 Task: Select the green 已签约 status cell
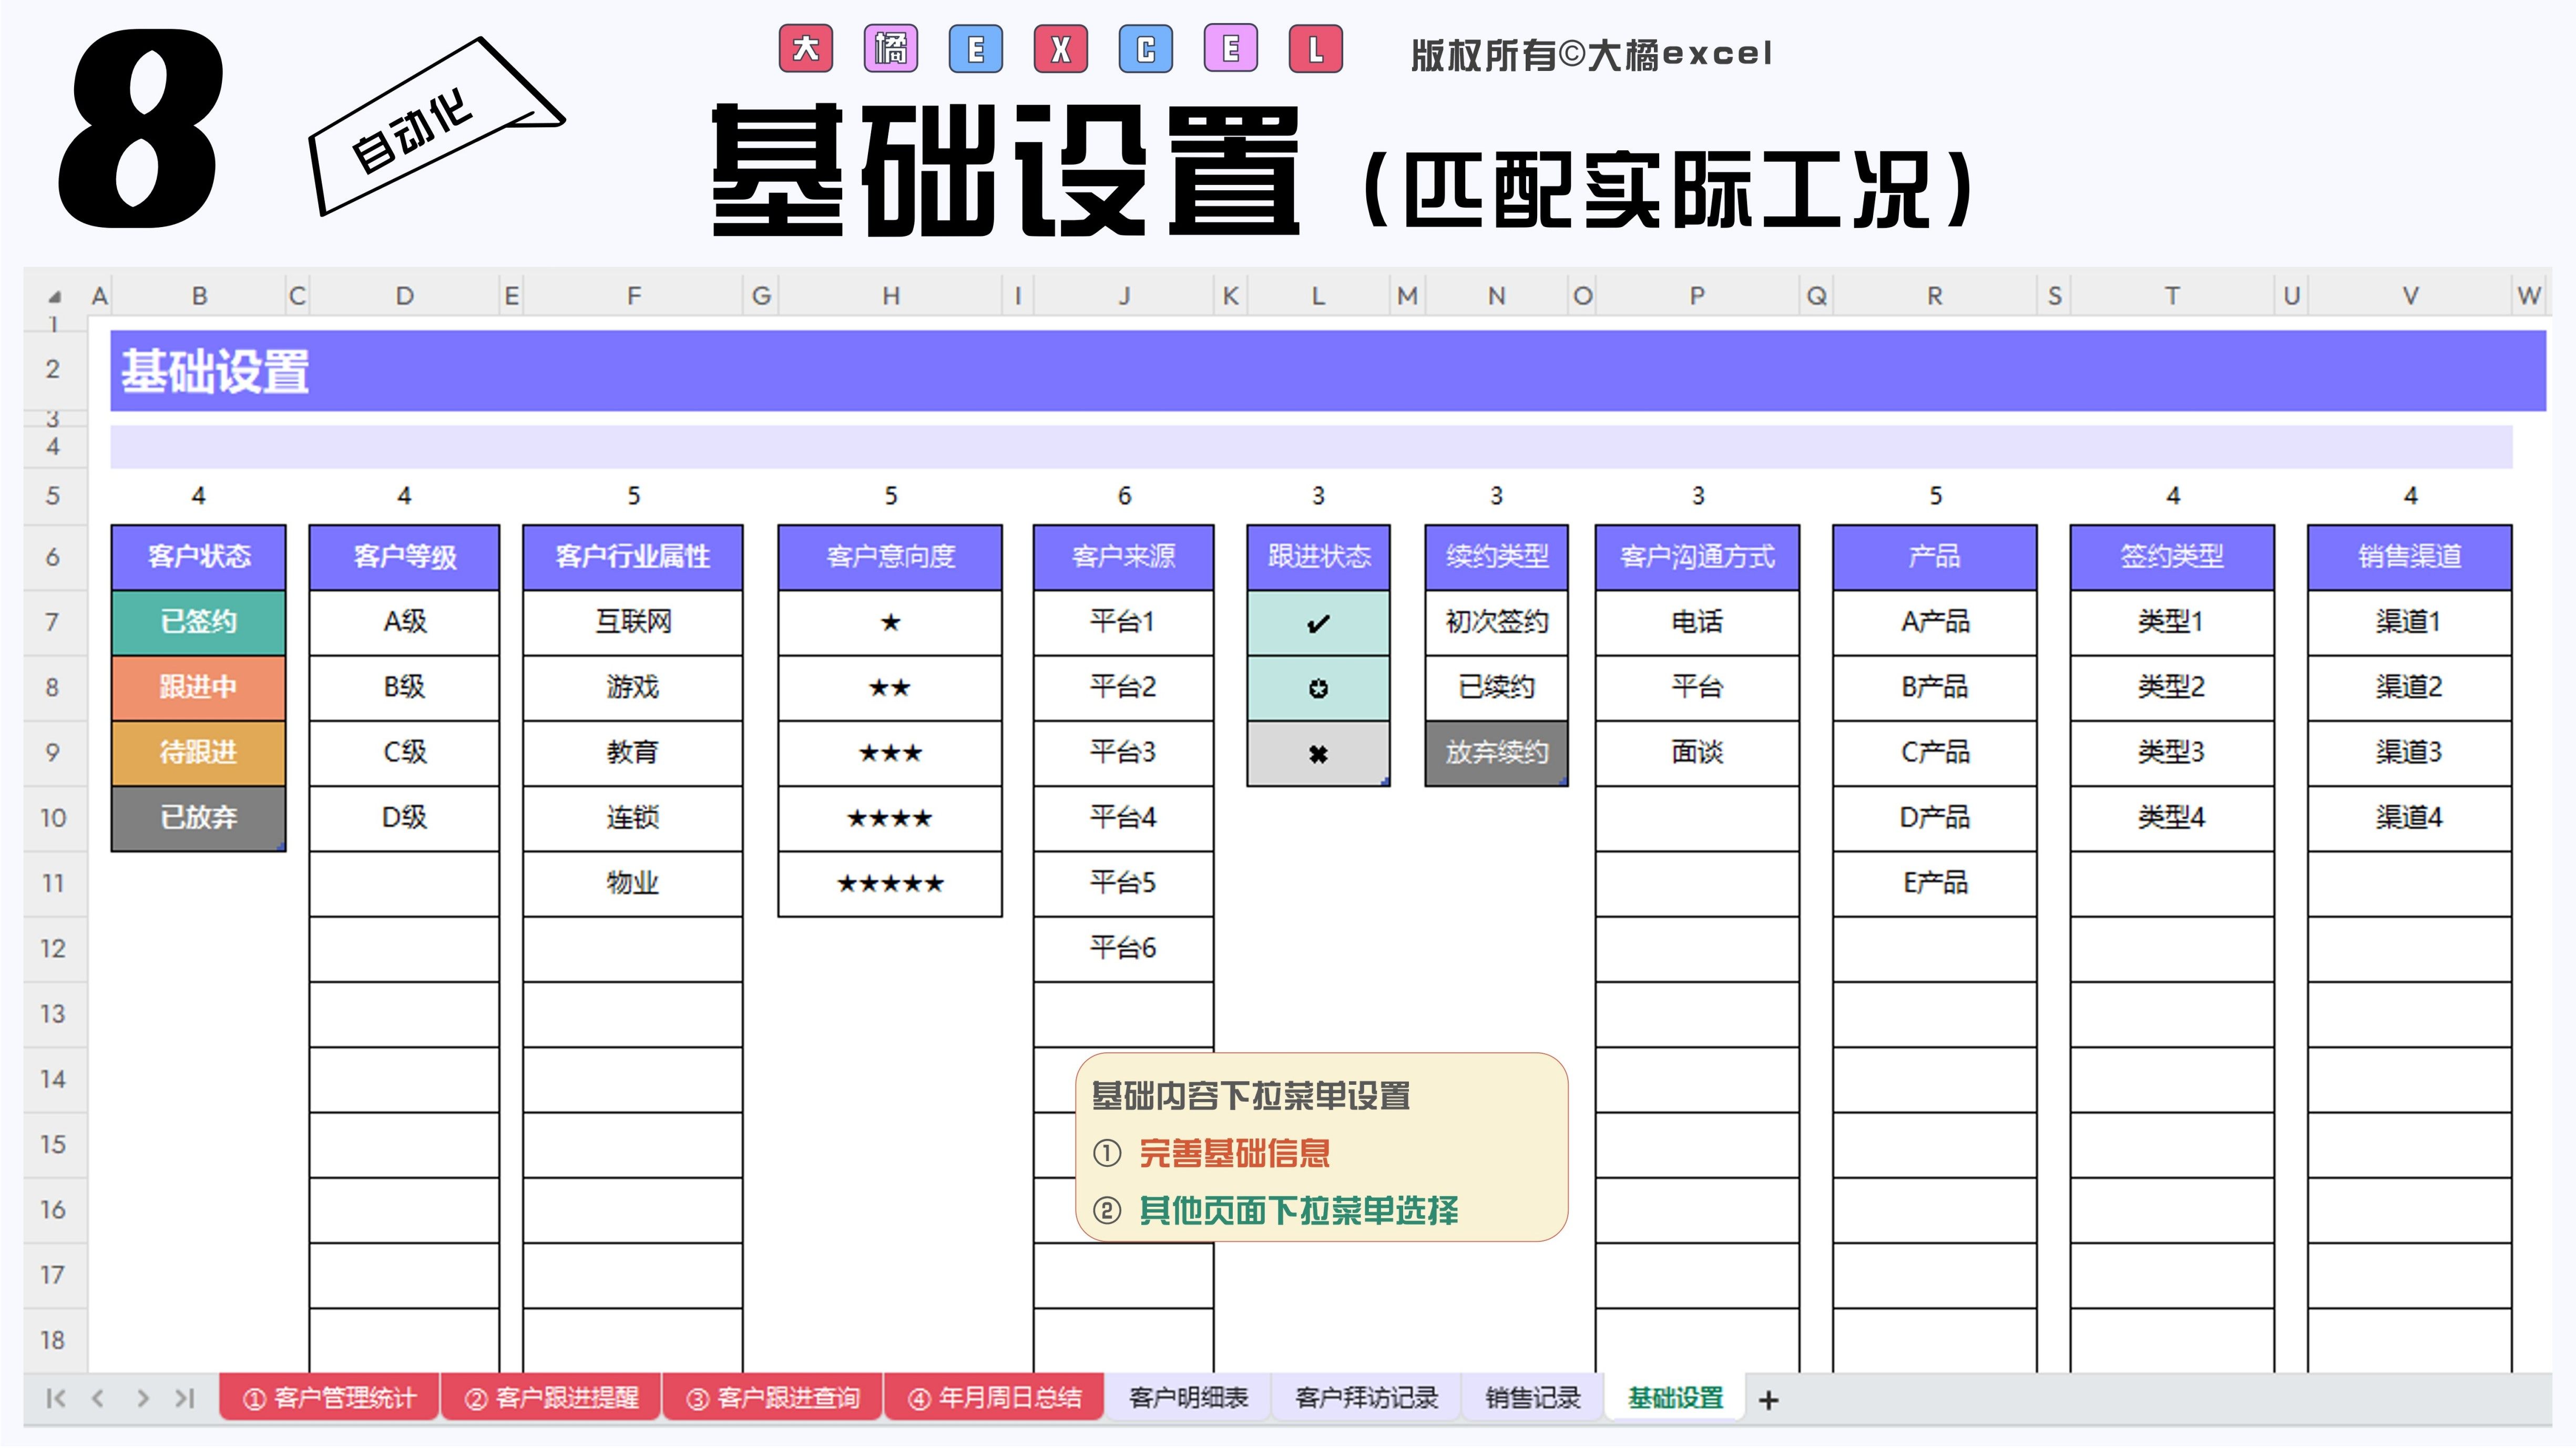click(198, 622)
